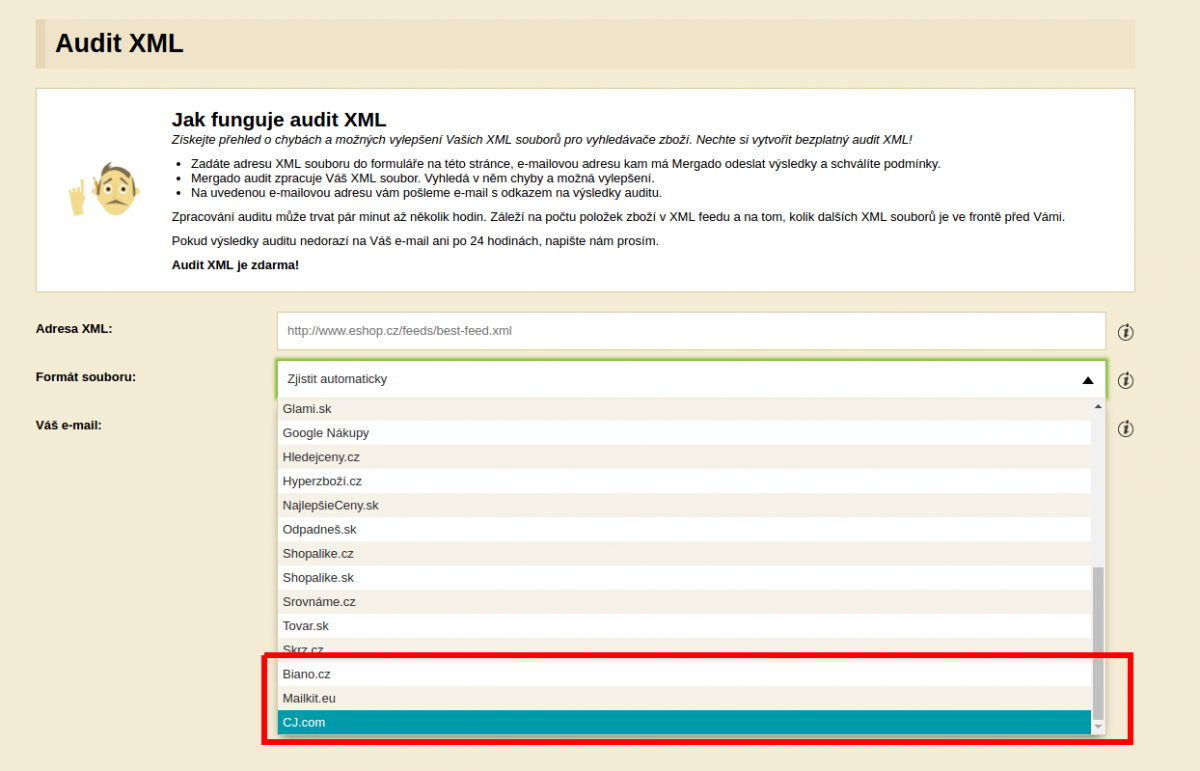Choose Mailkit.eu from the list

pos(684,698)
